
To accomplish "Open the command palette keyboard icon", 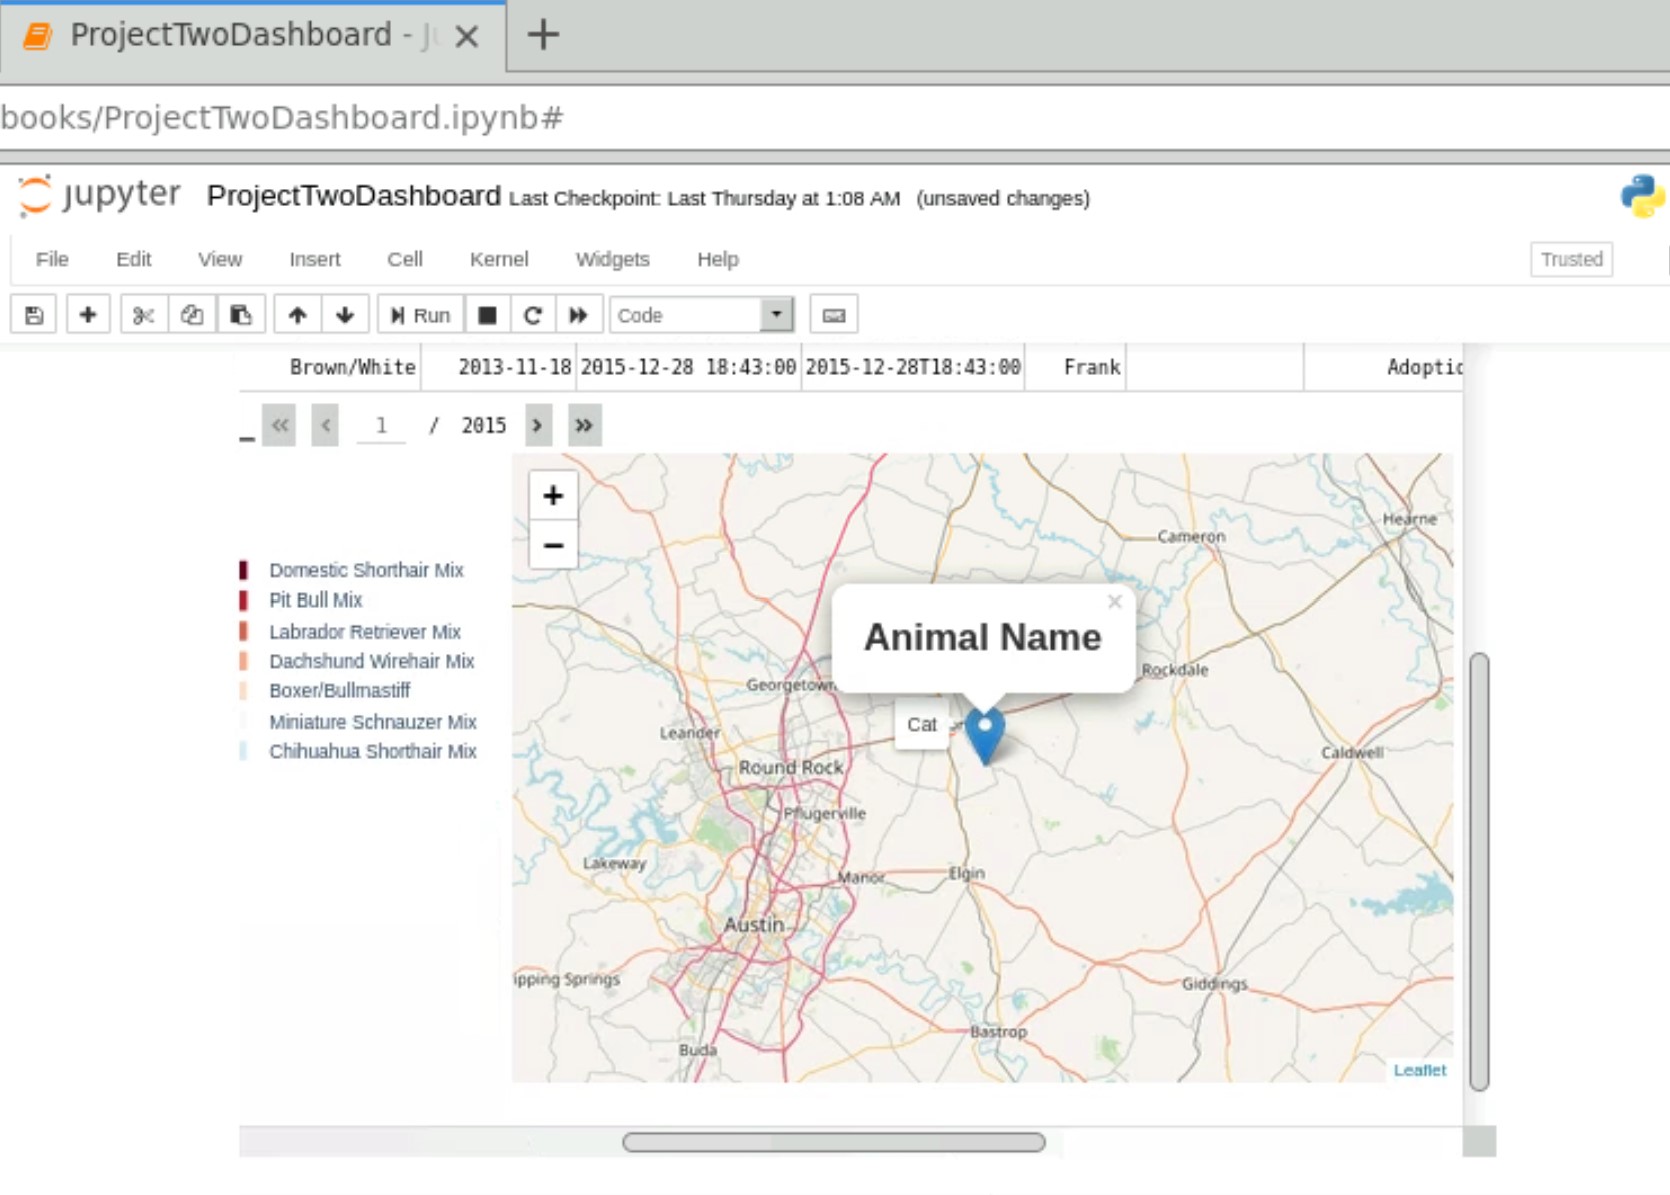I will click(x=833, y=315).
